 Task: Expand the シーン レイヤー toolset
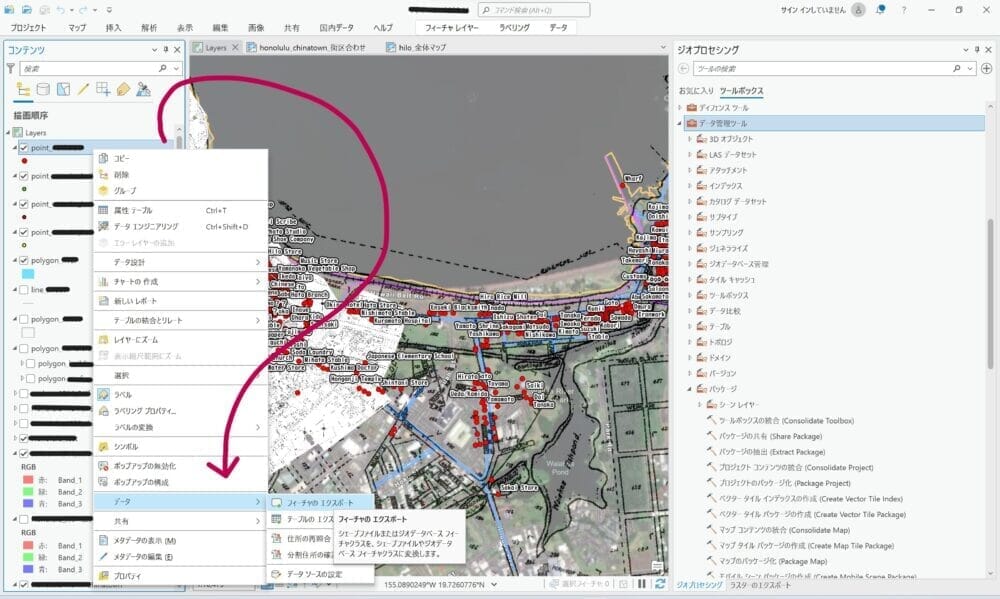[x=700, y=404]
